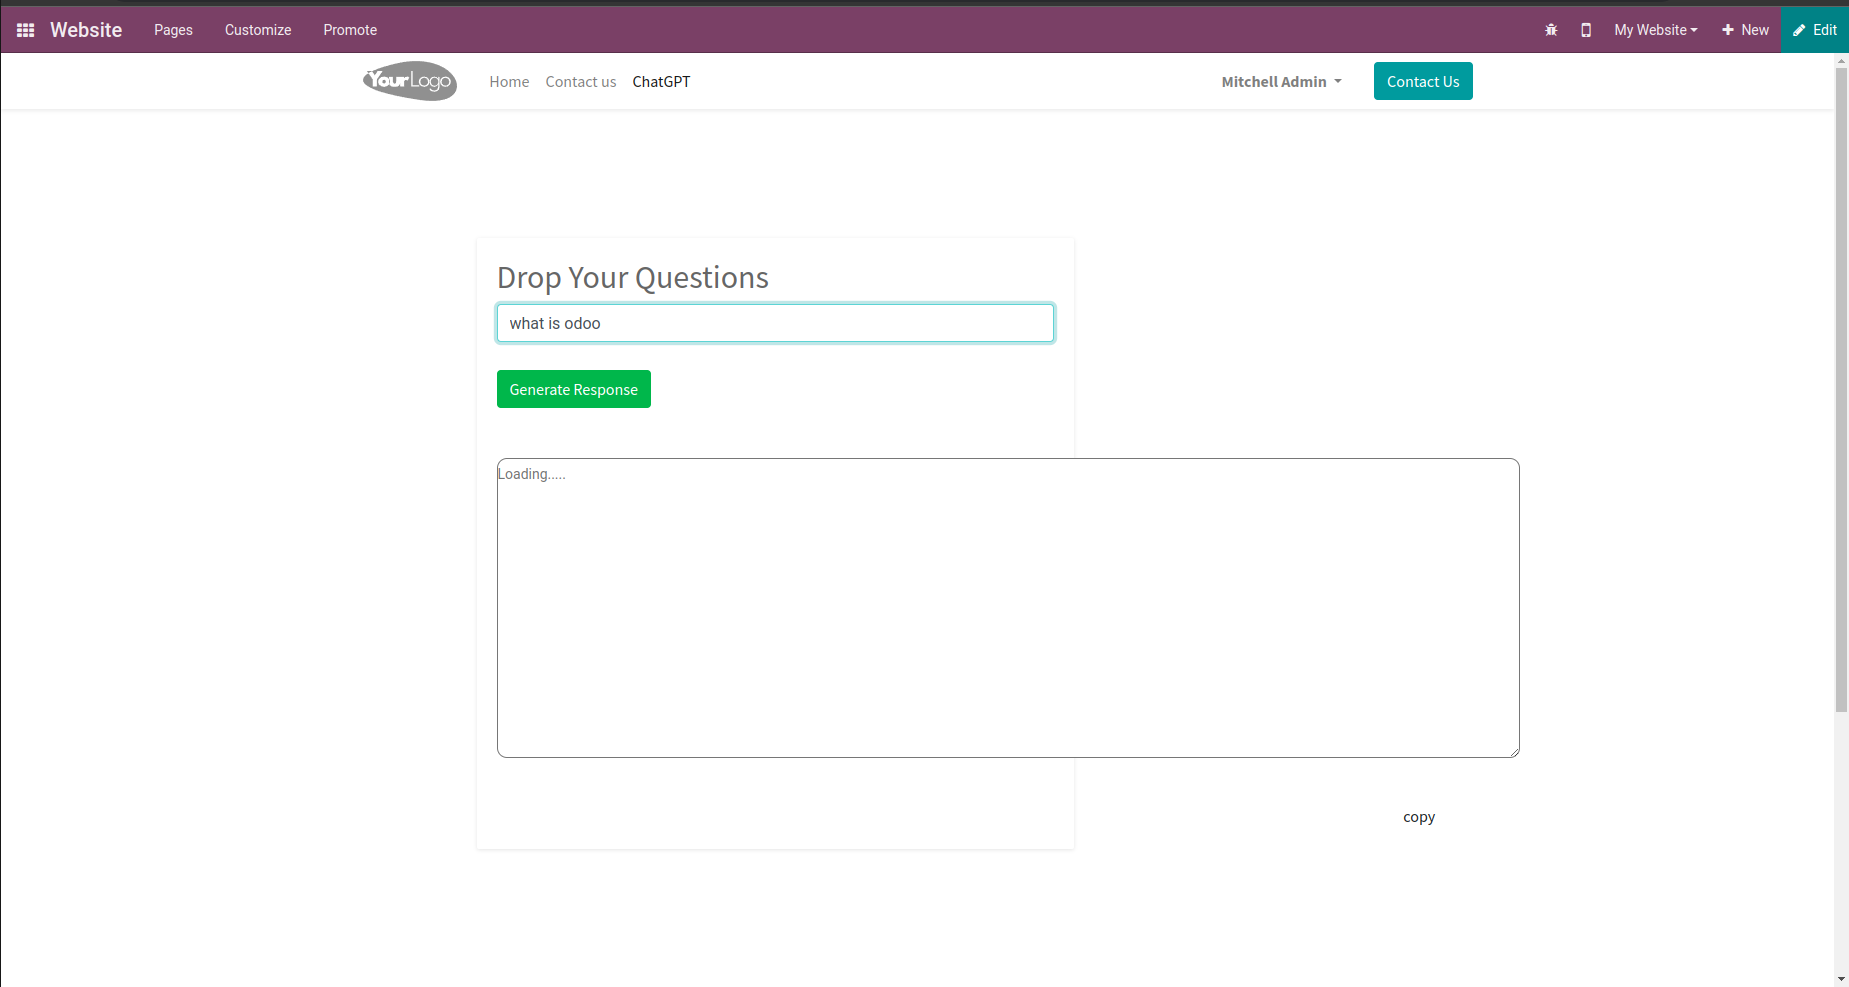Go to the Home page link

point(509,82)
